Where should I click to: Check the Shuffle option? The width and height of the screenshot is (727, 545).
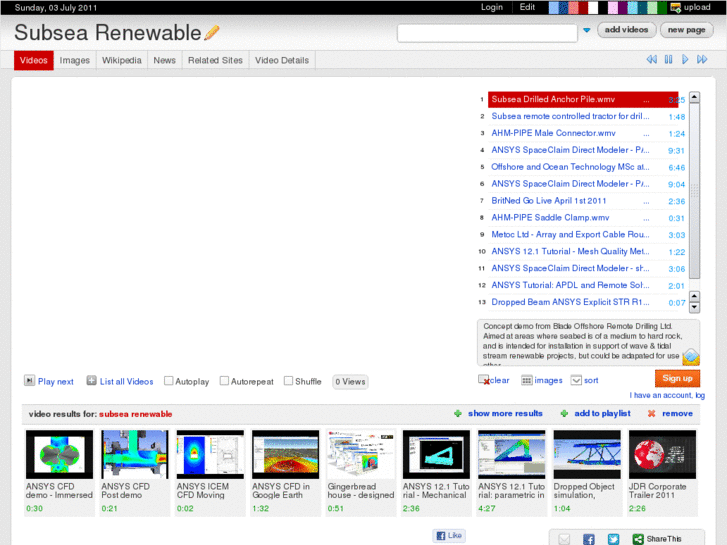[288, 381]
